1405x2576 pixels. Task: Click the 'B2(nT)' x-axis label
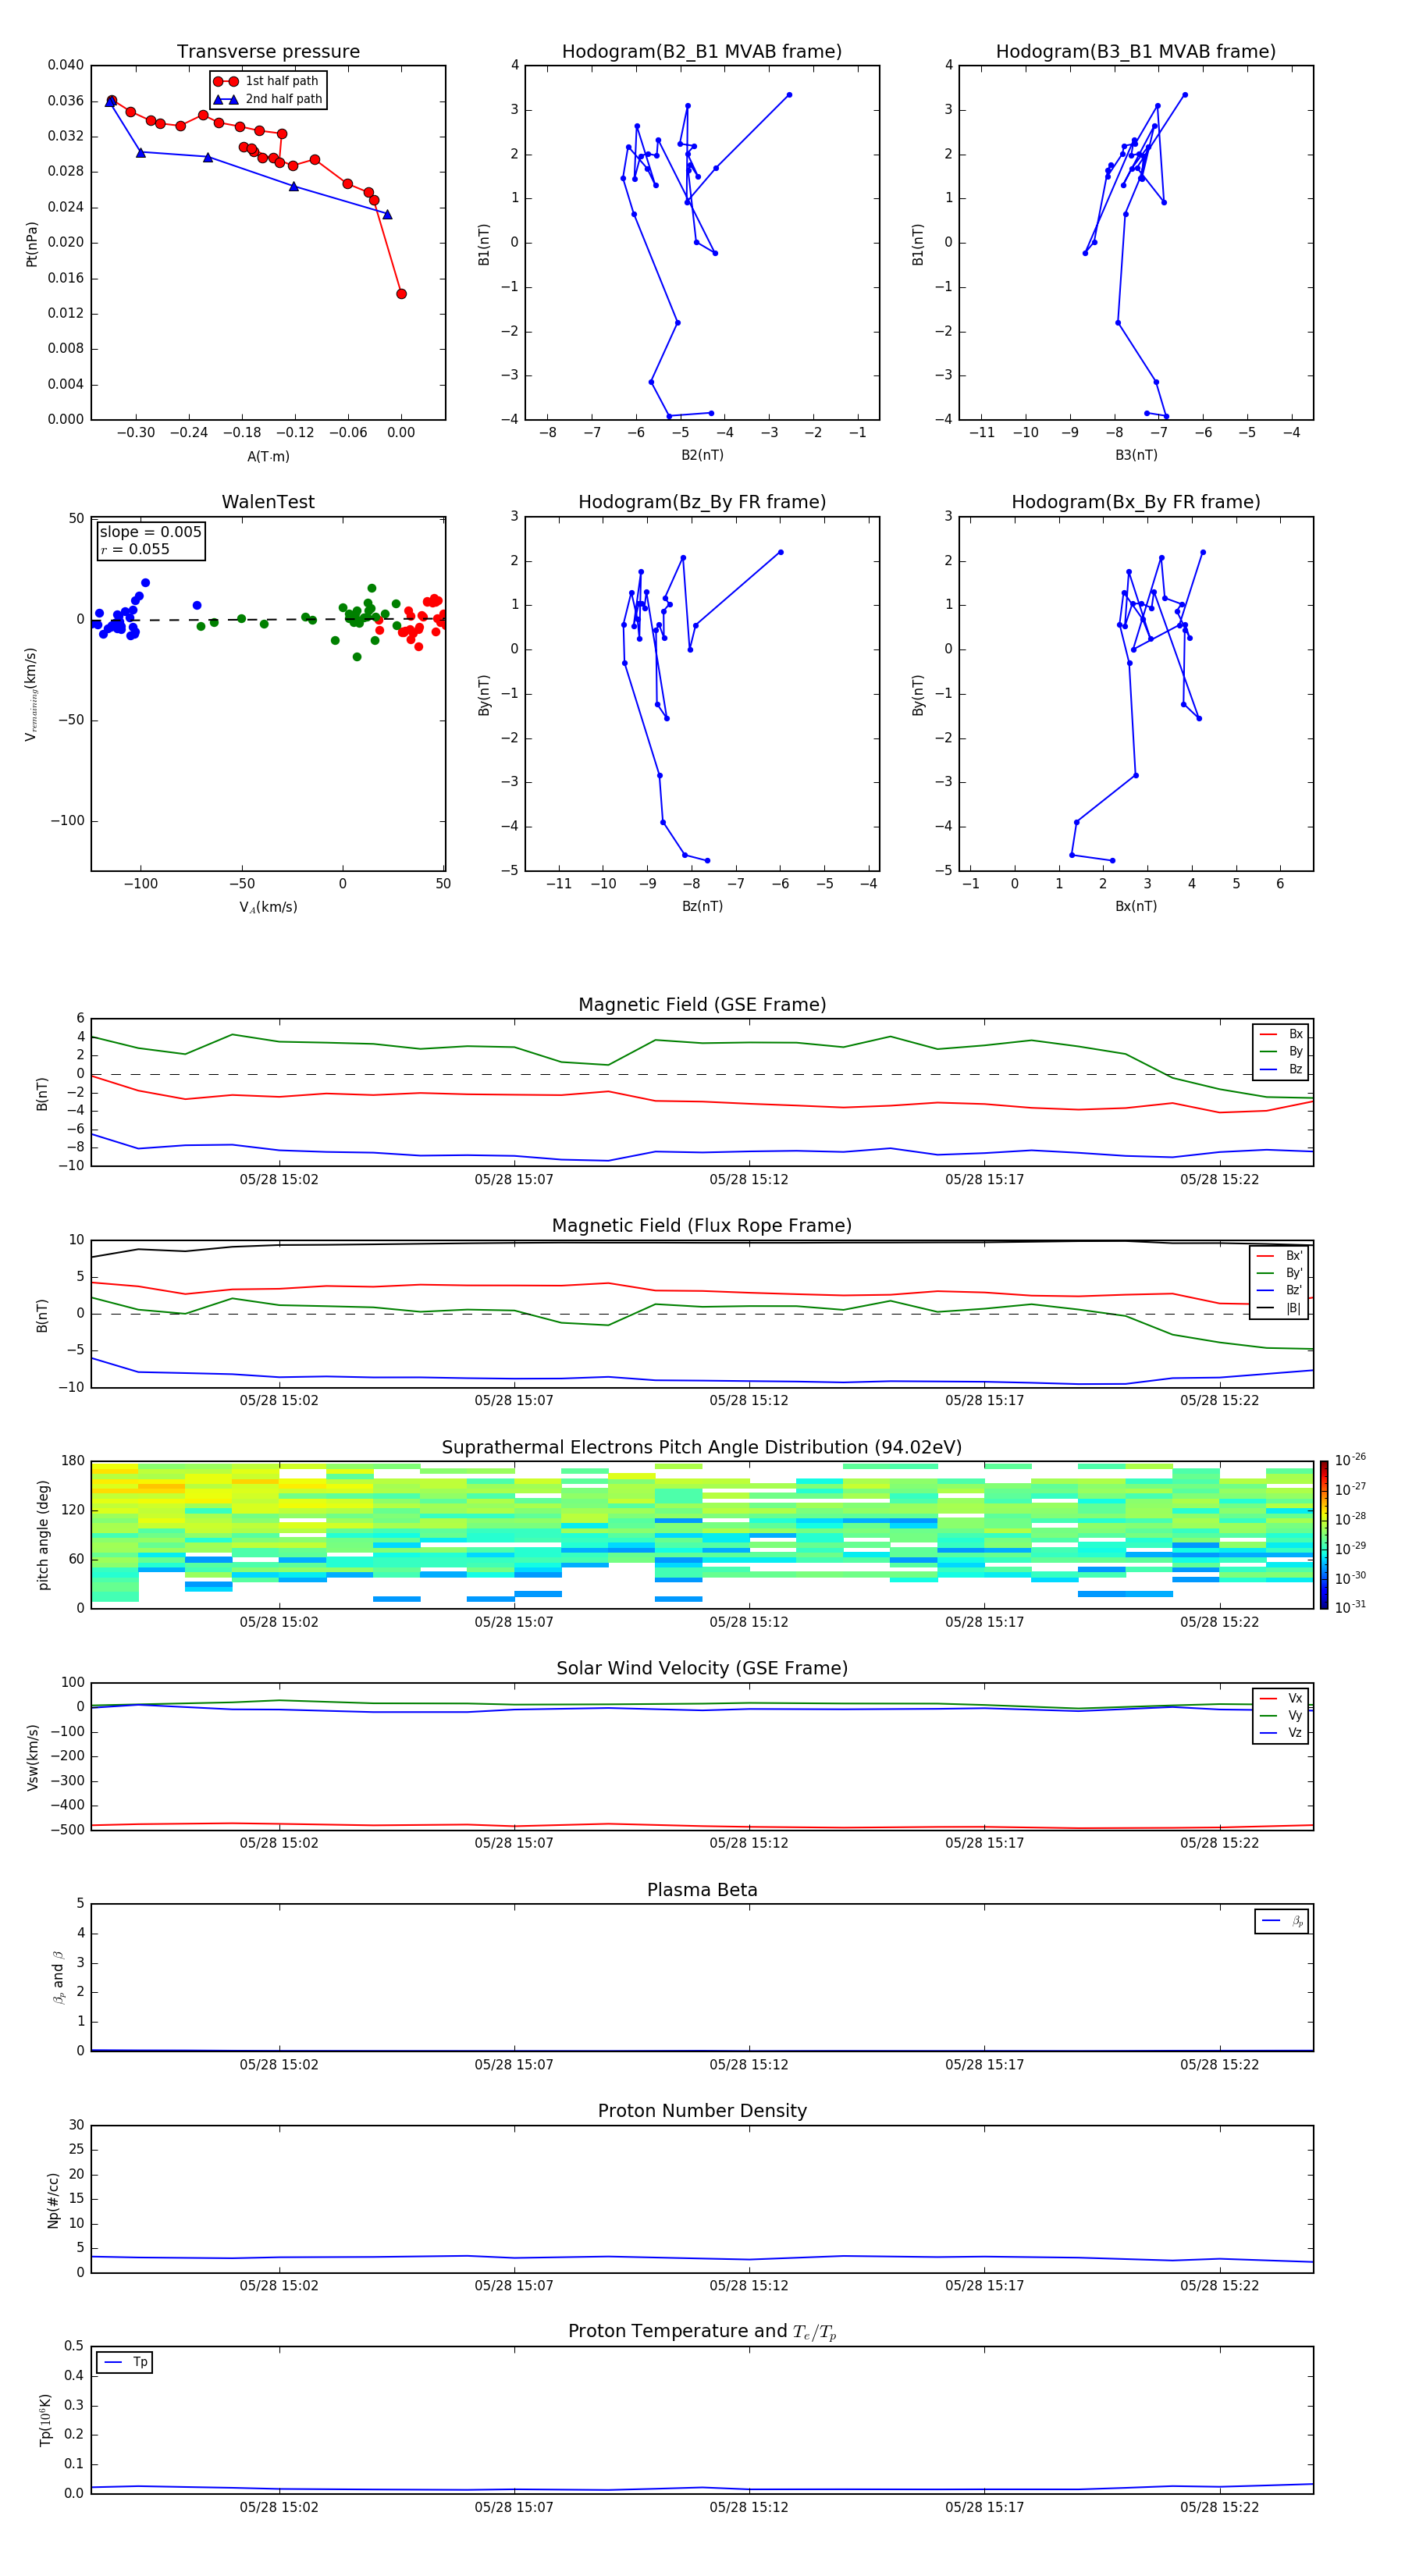pyautogui.click(x=702, y=455)
